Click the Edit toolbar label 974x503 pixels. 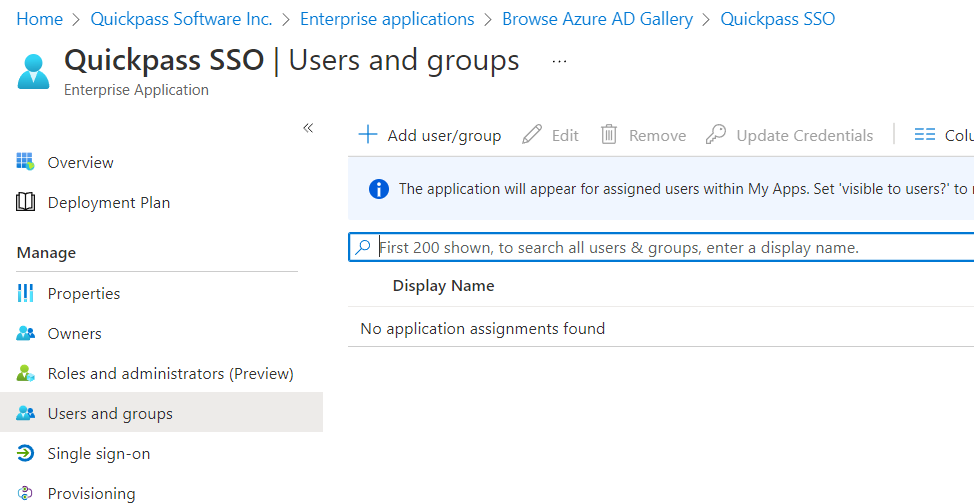point(565,135)
